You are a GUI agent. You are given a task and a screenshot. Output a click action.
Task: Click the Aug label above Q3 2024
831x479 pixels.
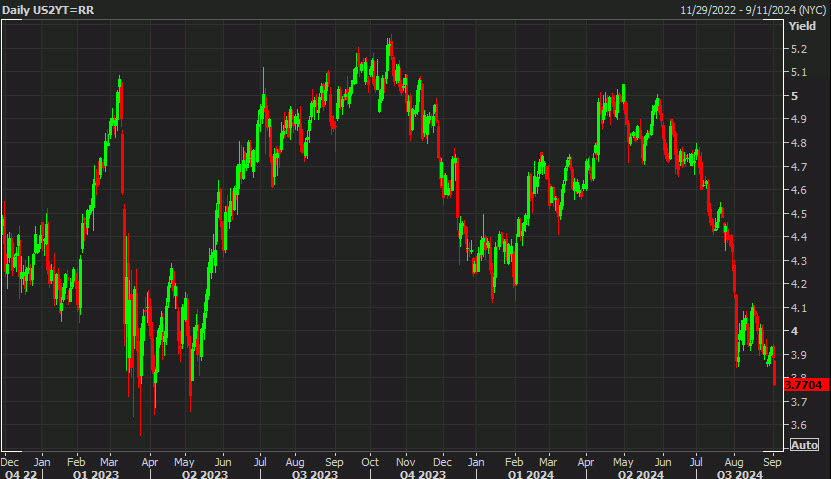pyautogui.click(x=734, y=462)
